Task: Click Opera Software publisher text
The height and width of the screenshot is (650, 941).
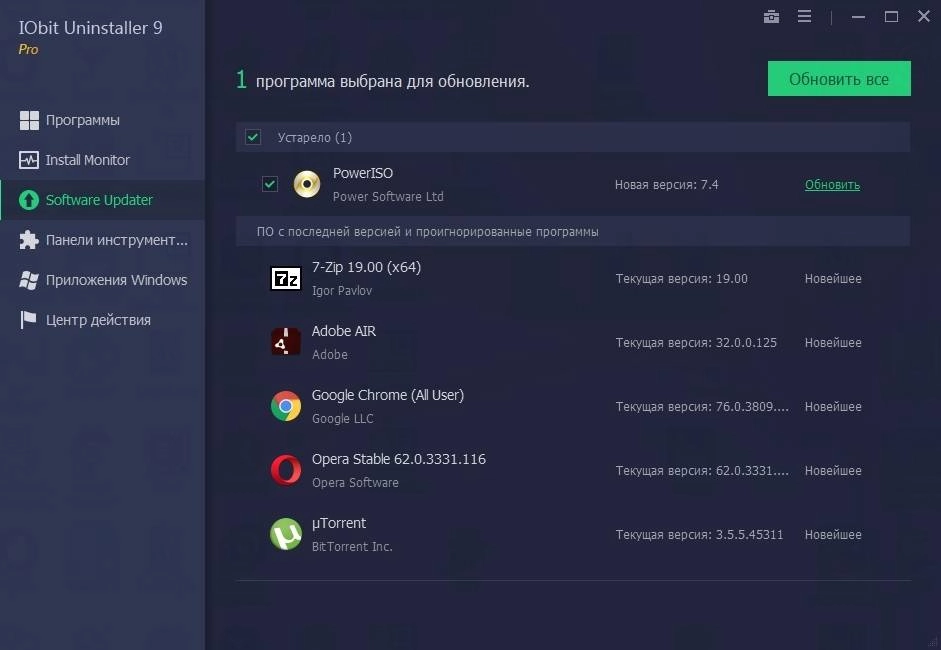Action: 355,483
